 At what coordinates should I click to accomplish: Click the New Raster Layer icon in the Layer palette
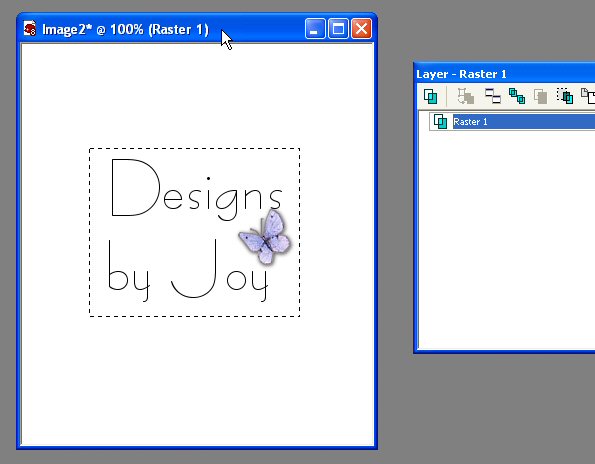[430, 96]
